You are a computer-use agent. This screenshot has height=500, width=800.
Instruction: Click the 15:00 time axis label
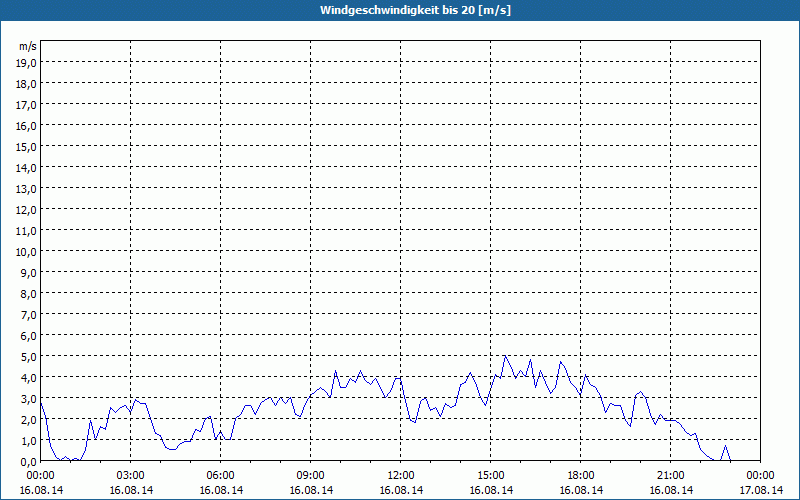491,476
